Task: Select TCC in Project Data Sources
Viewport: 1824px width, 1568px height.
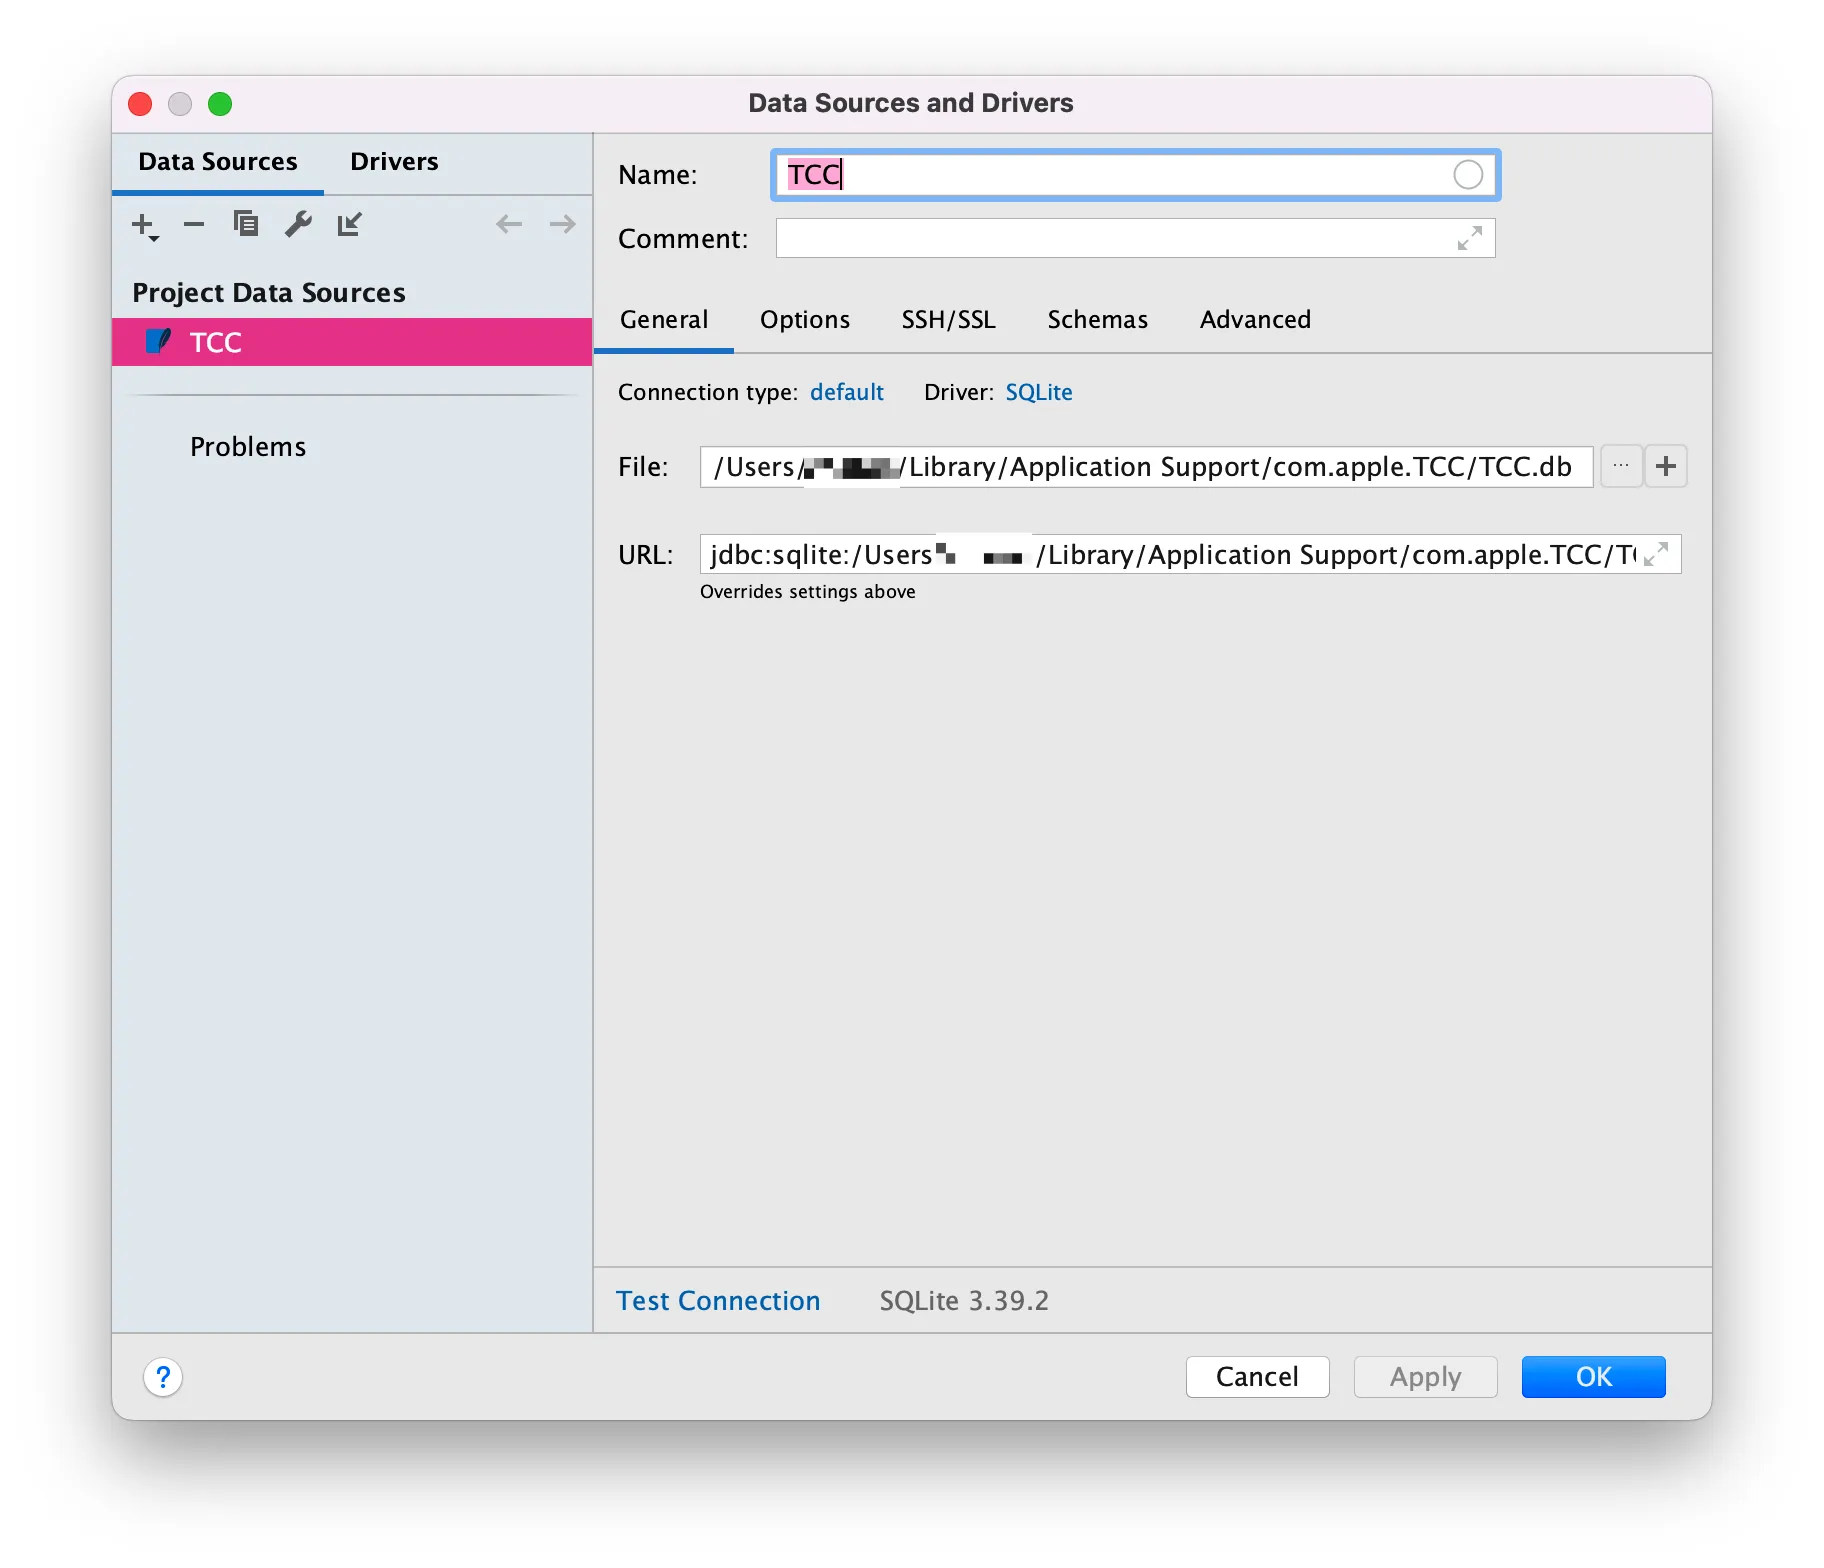Action: coord(352,342)
